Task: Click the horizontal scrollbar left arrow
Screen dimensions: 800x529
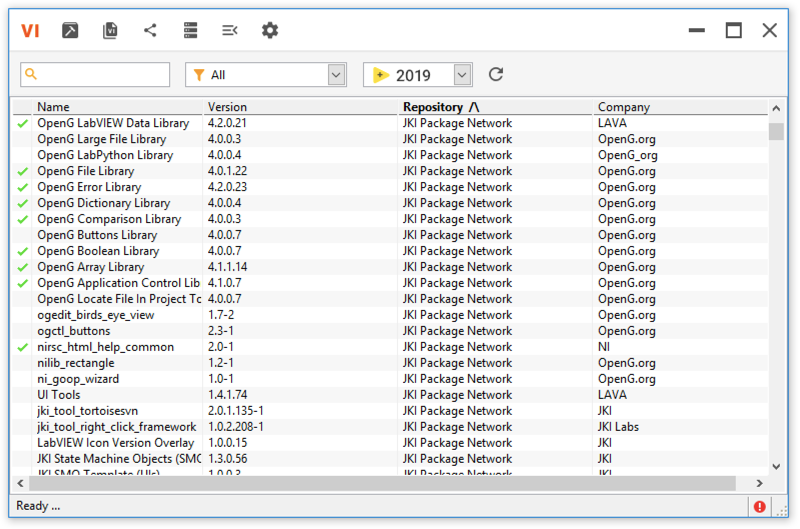Action: click(20, 483)
